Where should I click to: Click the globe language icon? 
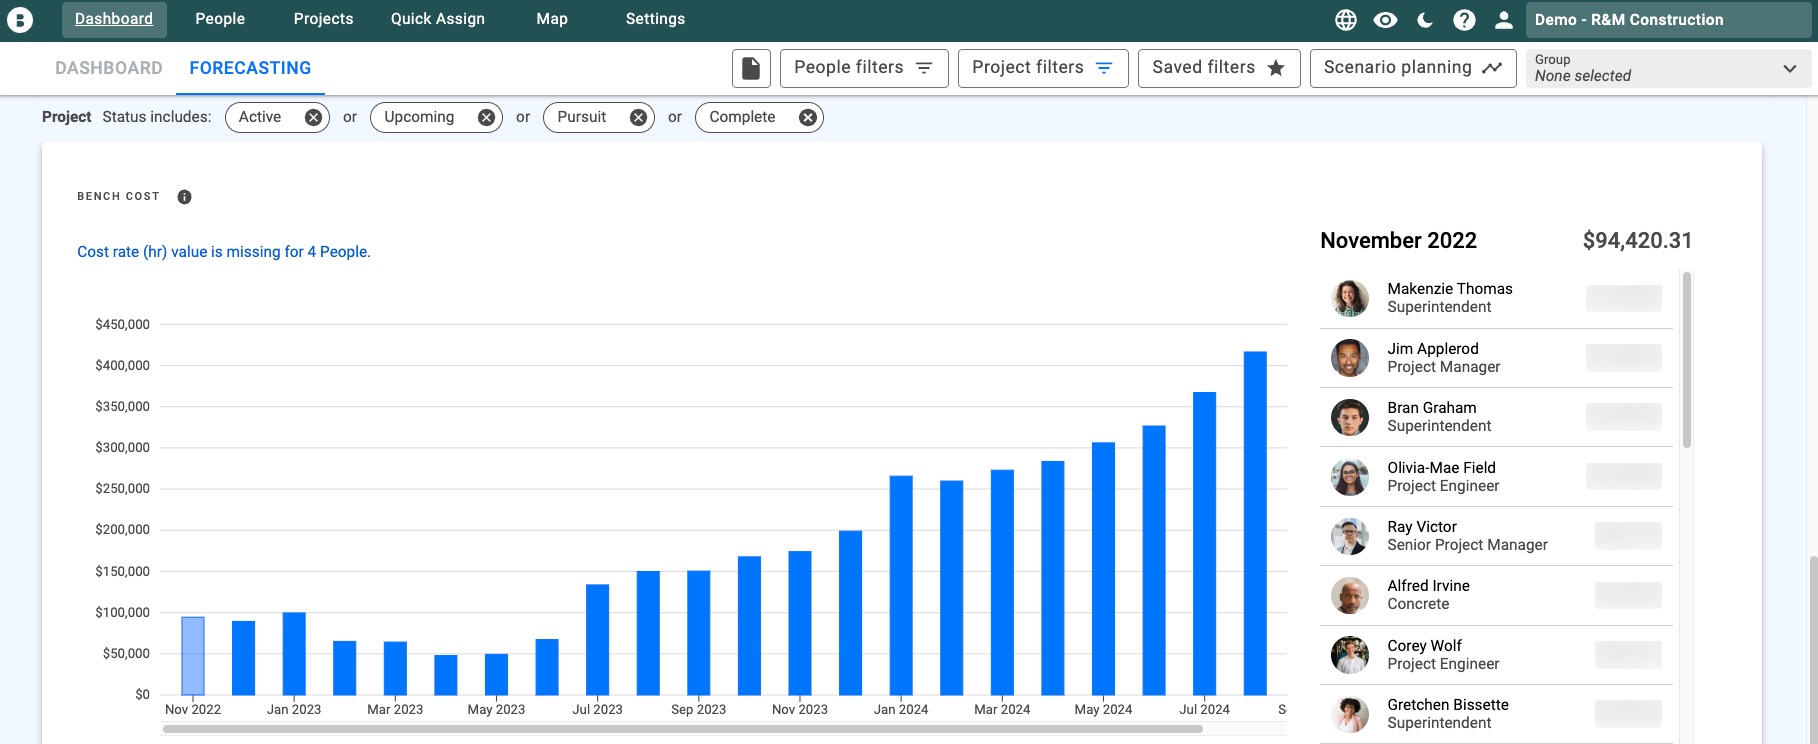tap(1346, 20)
